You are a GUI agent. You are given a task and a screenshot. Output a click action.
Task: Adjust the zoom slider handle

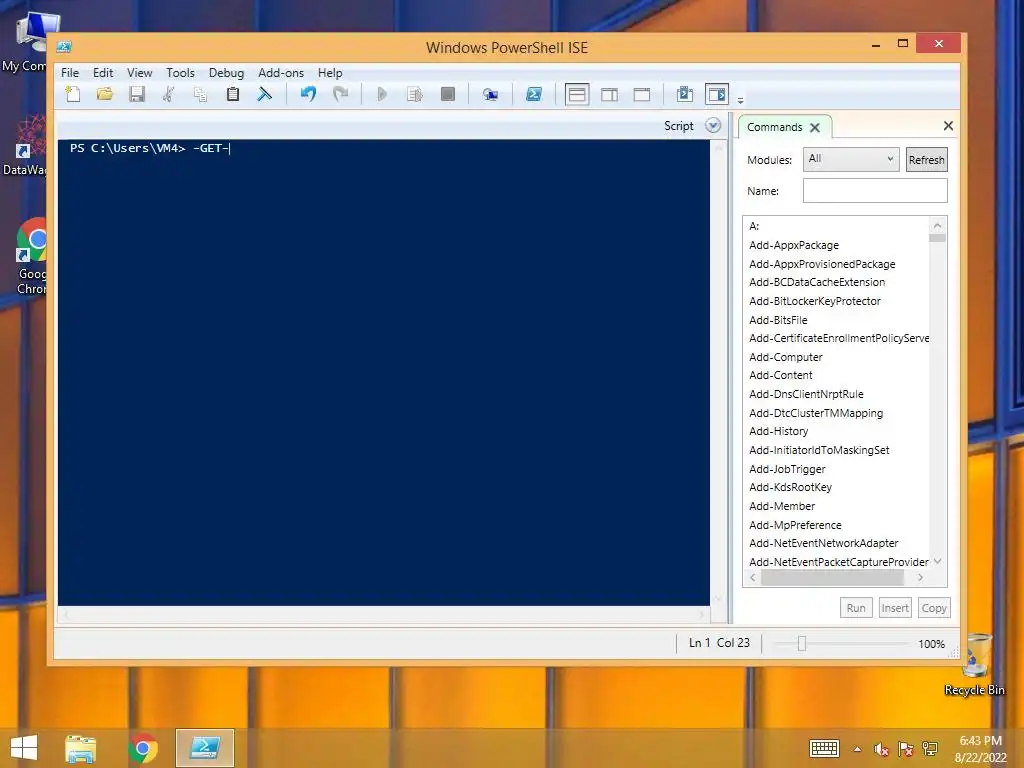click(x=802, y=643)
